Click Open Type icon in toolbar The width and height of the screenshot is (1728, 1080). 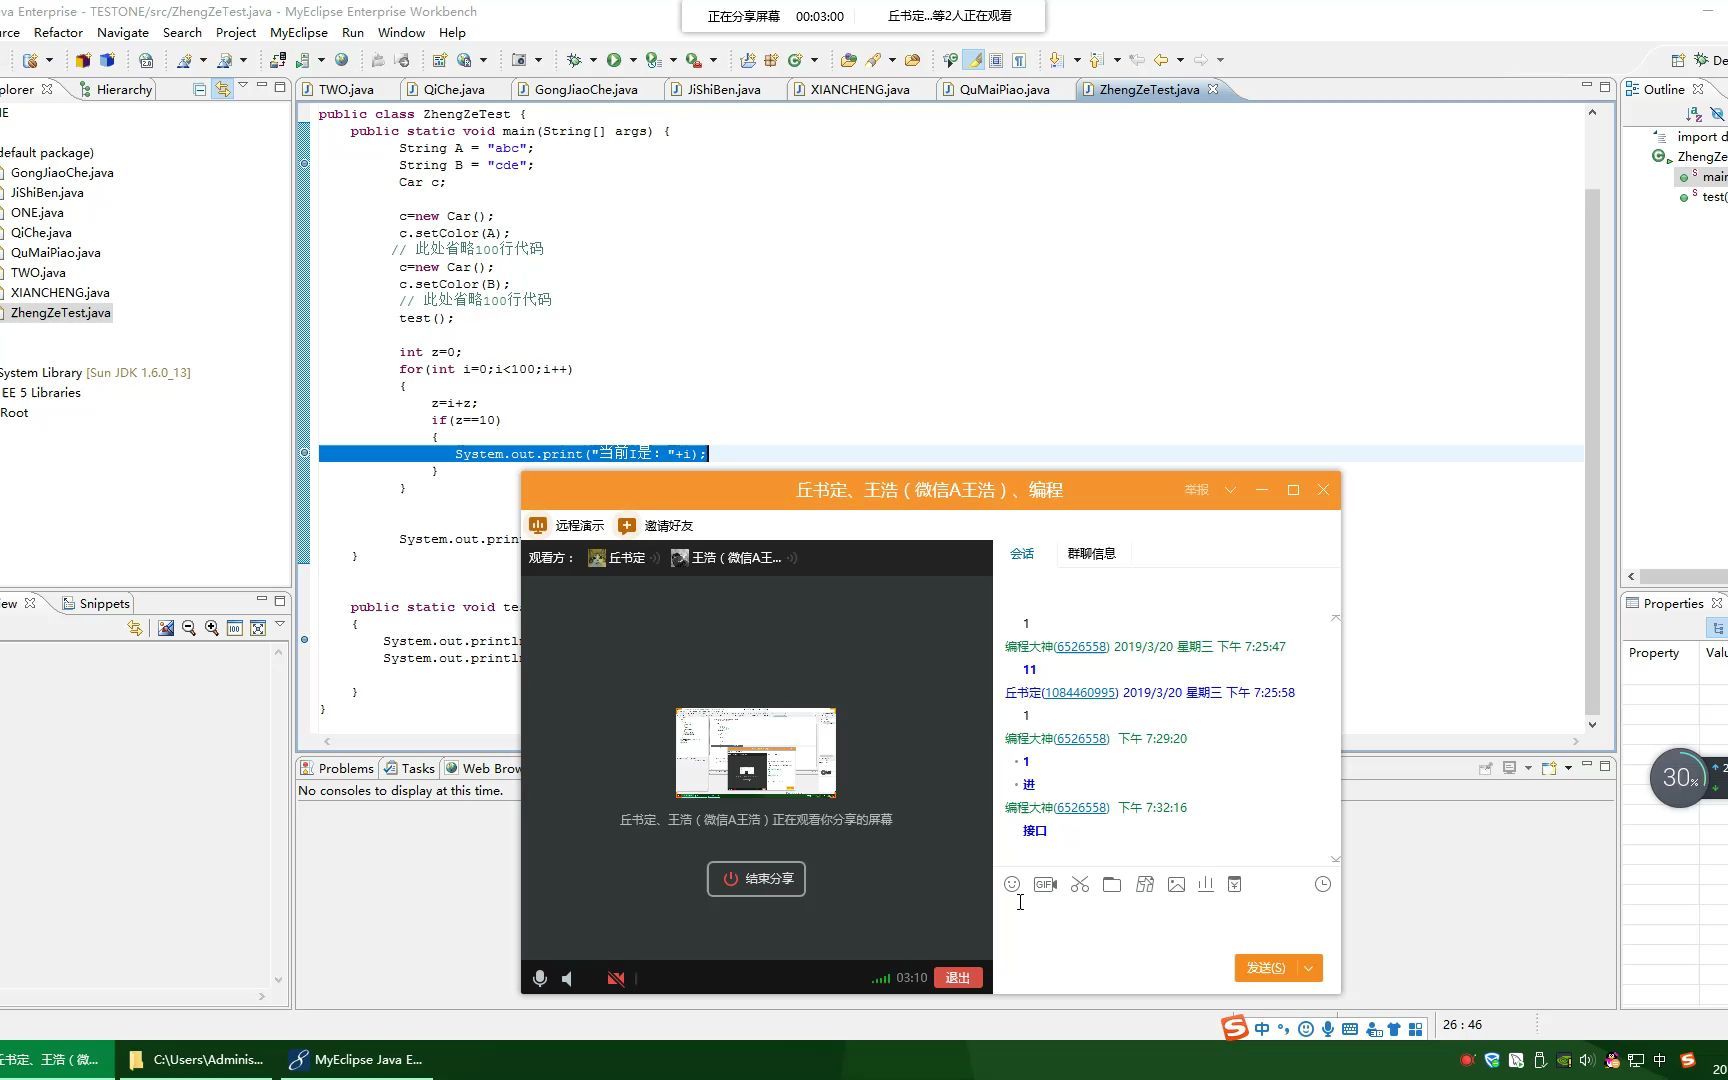848,60
